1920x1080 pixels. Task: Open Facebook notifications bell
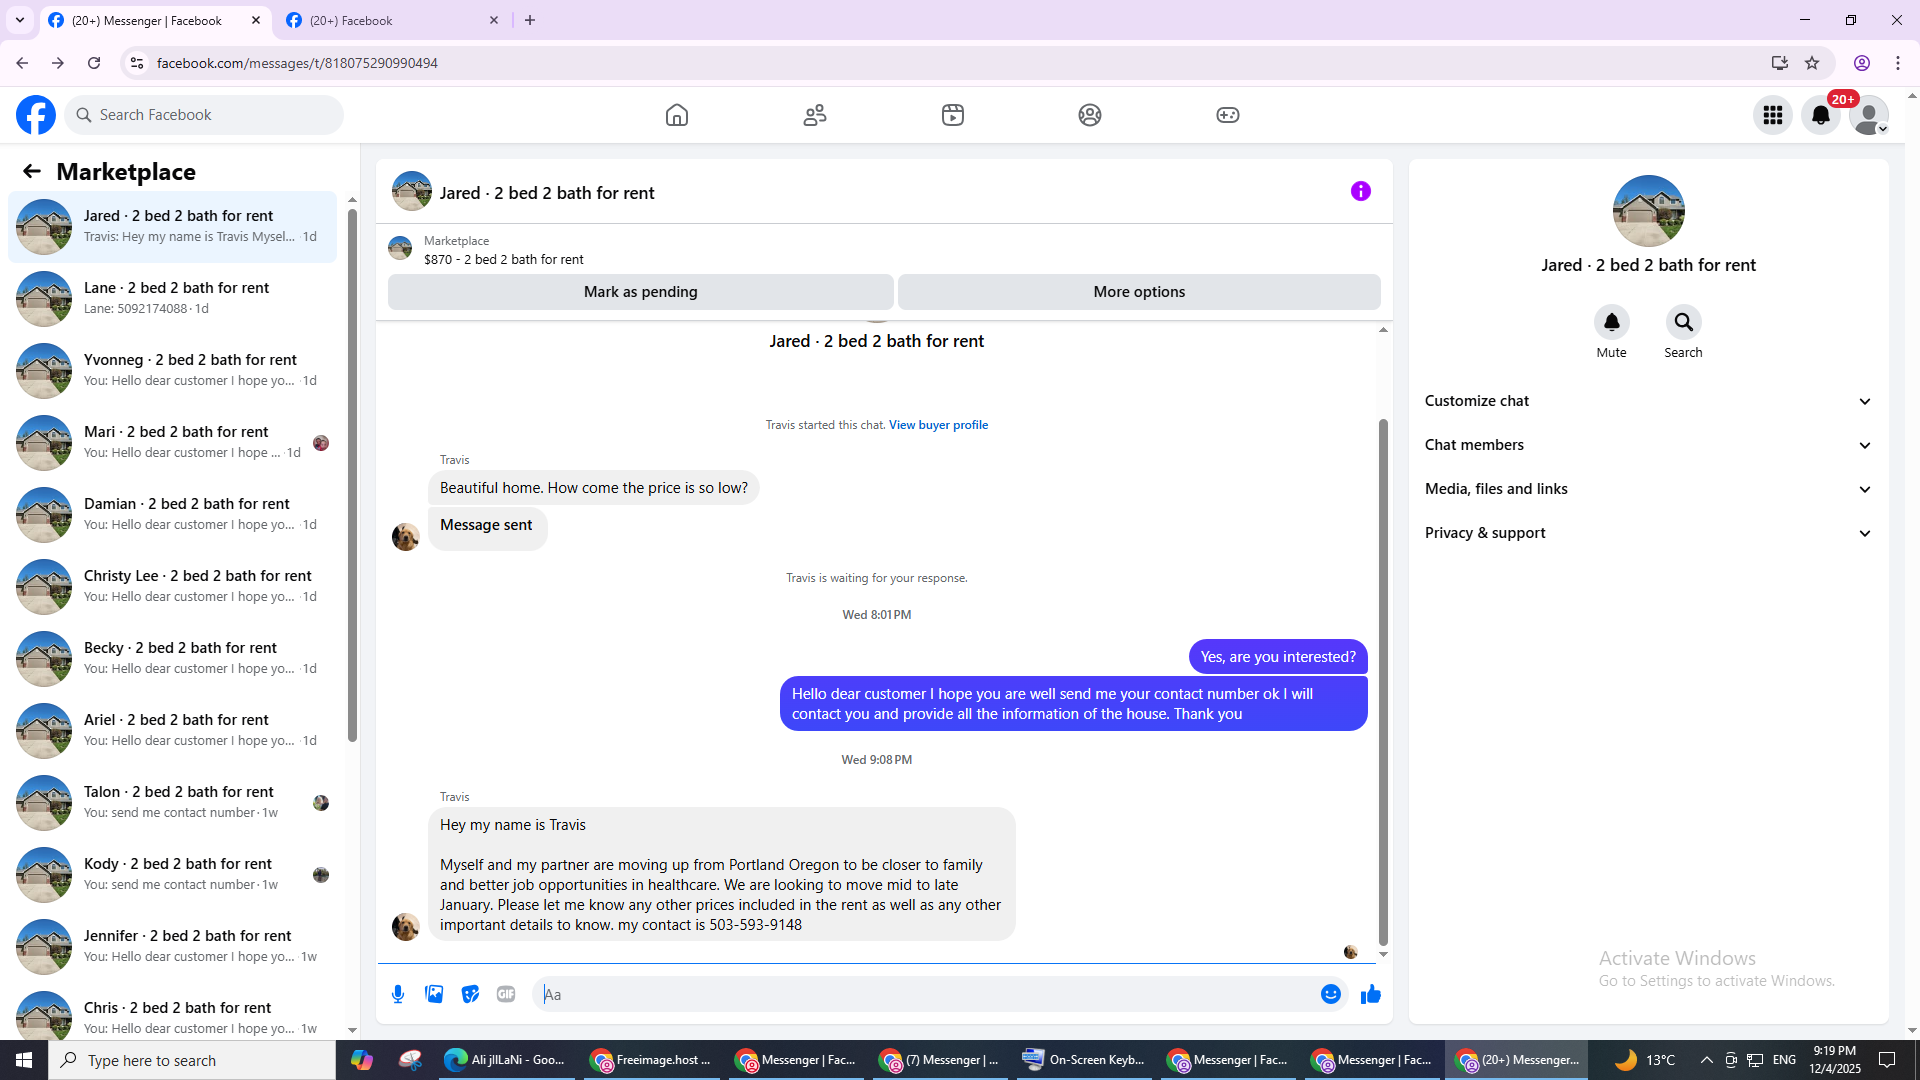coord(1821,115)
